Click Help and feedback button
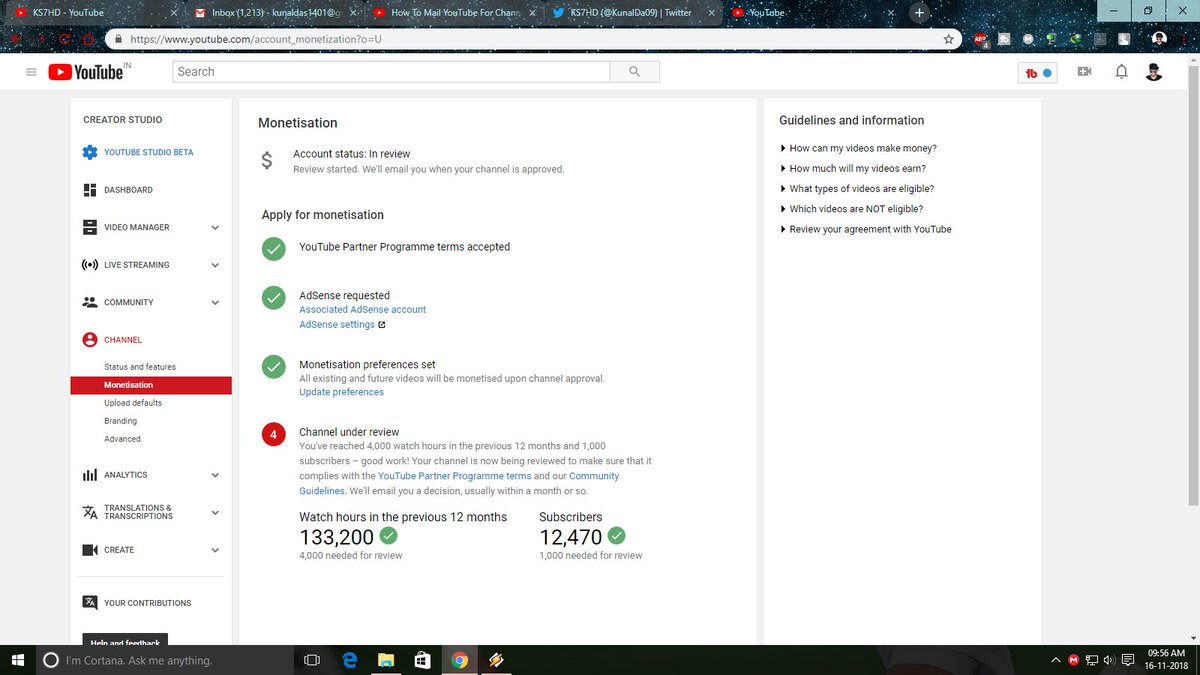 (x=125, y=640)
